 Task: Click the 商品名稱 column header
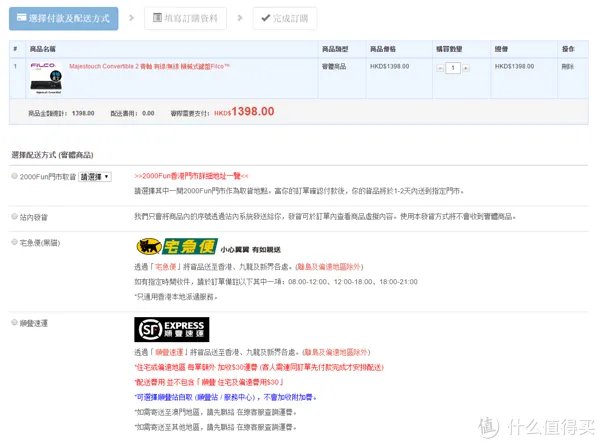tap(42, 49)
